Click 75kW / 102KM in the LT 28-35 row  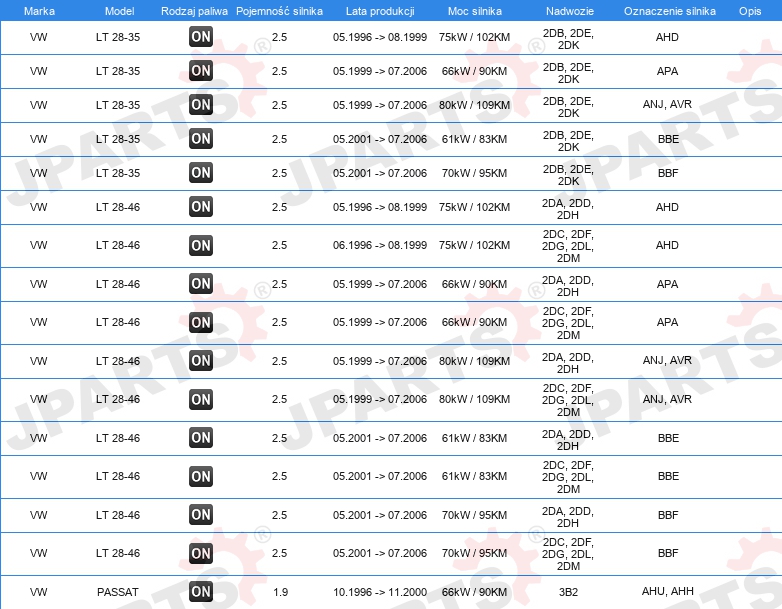pyautogui.click(x=474, y=37)
